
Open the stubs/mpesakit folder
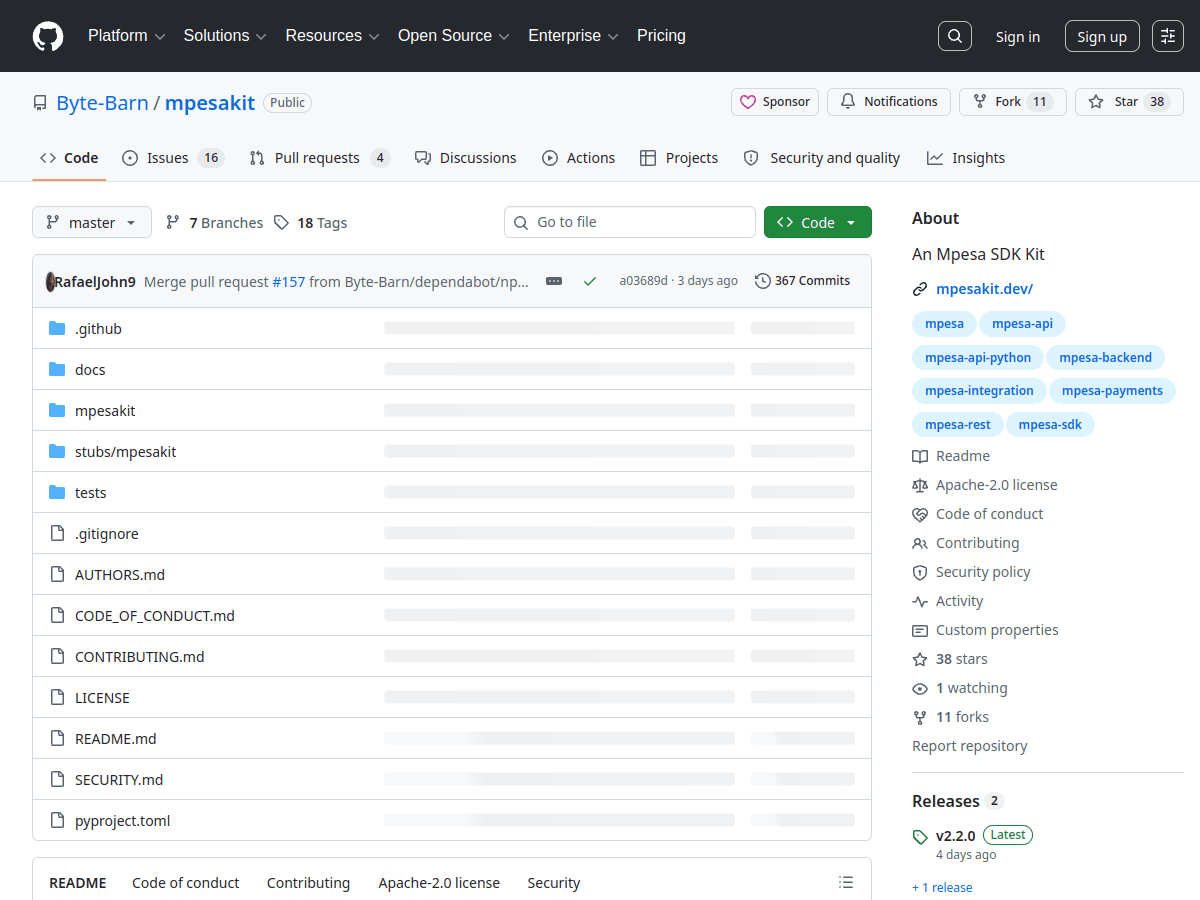click(x=125, y=451)
